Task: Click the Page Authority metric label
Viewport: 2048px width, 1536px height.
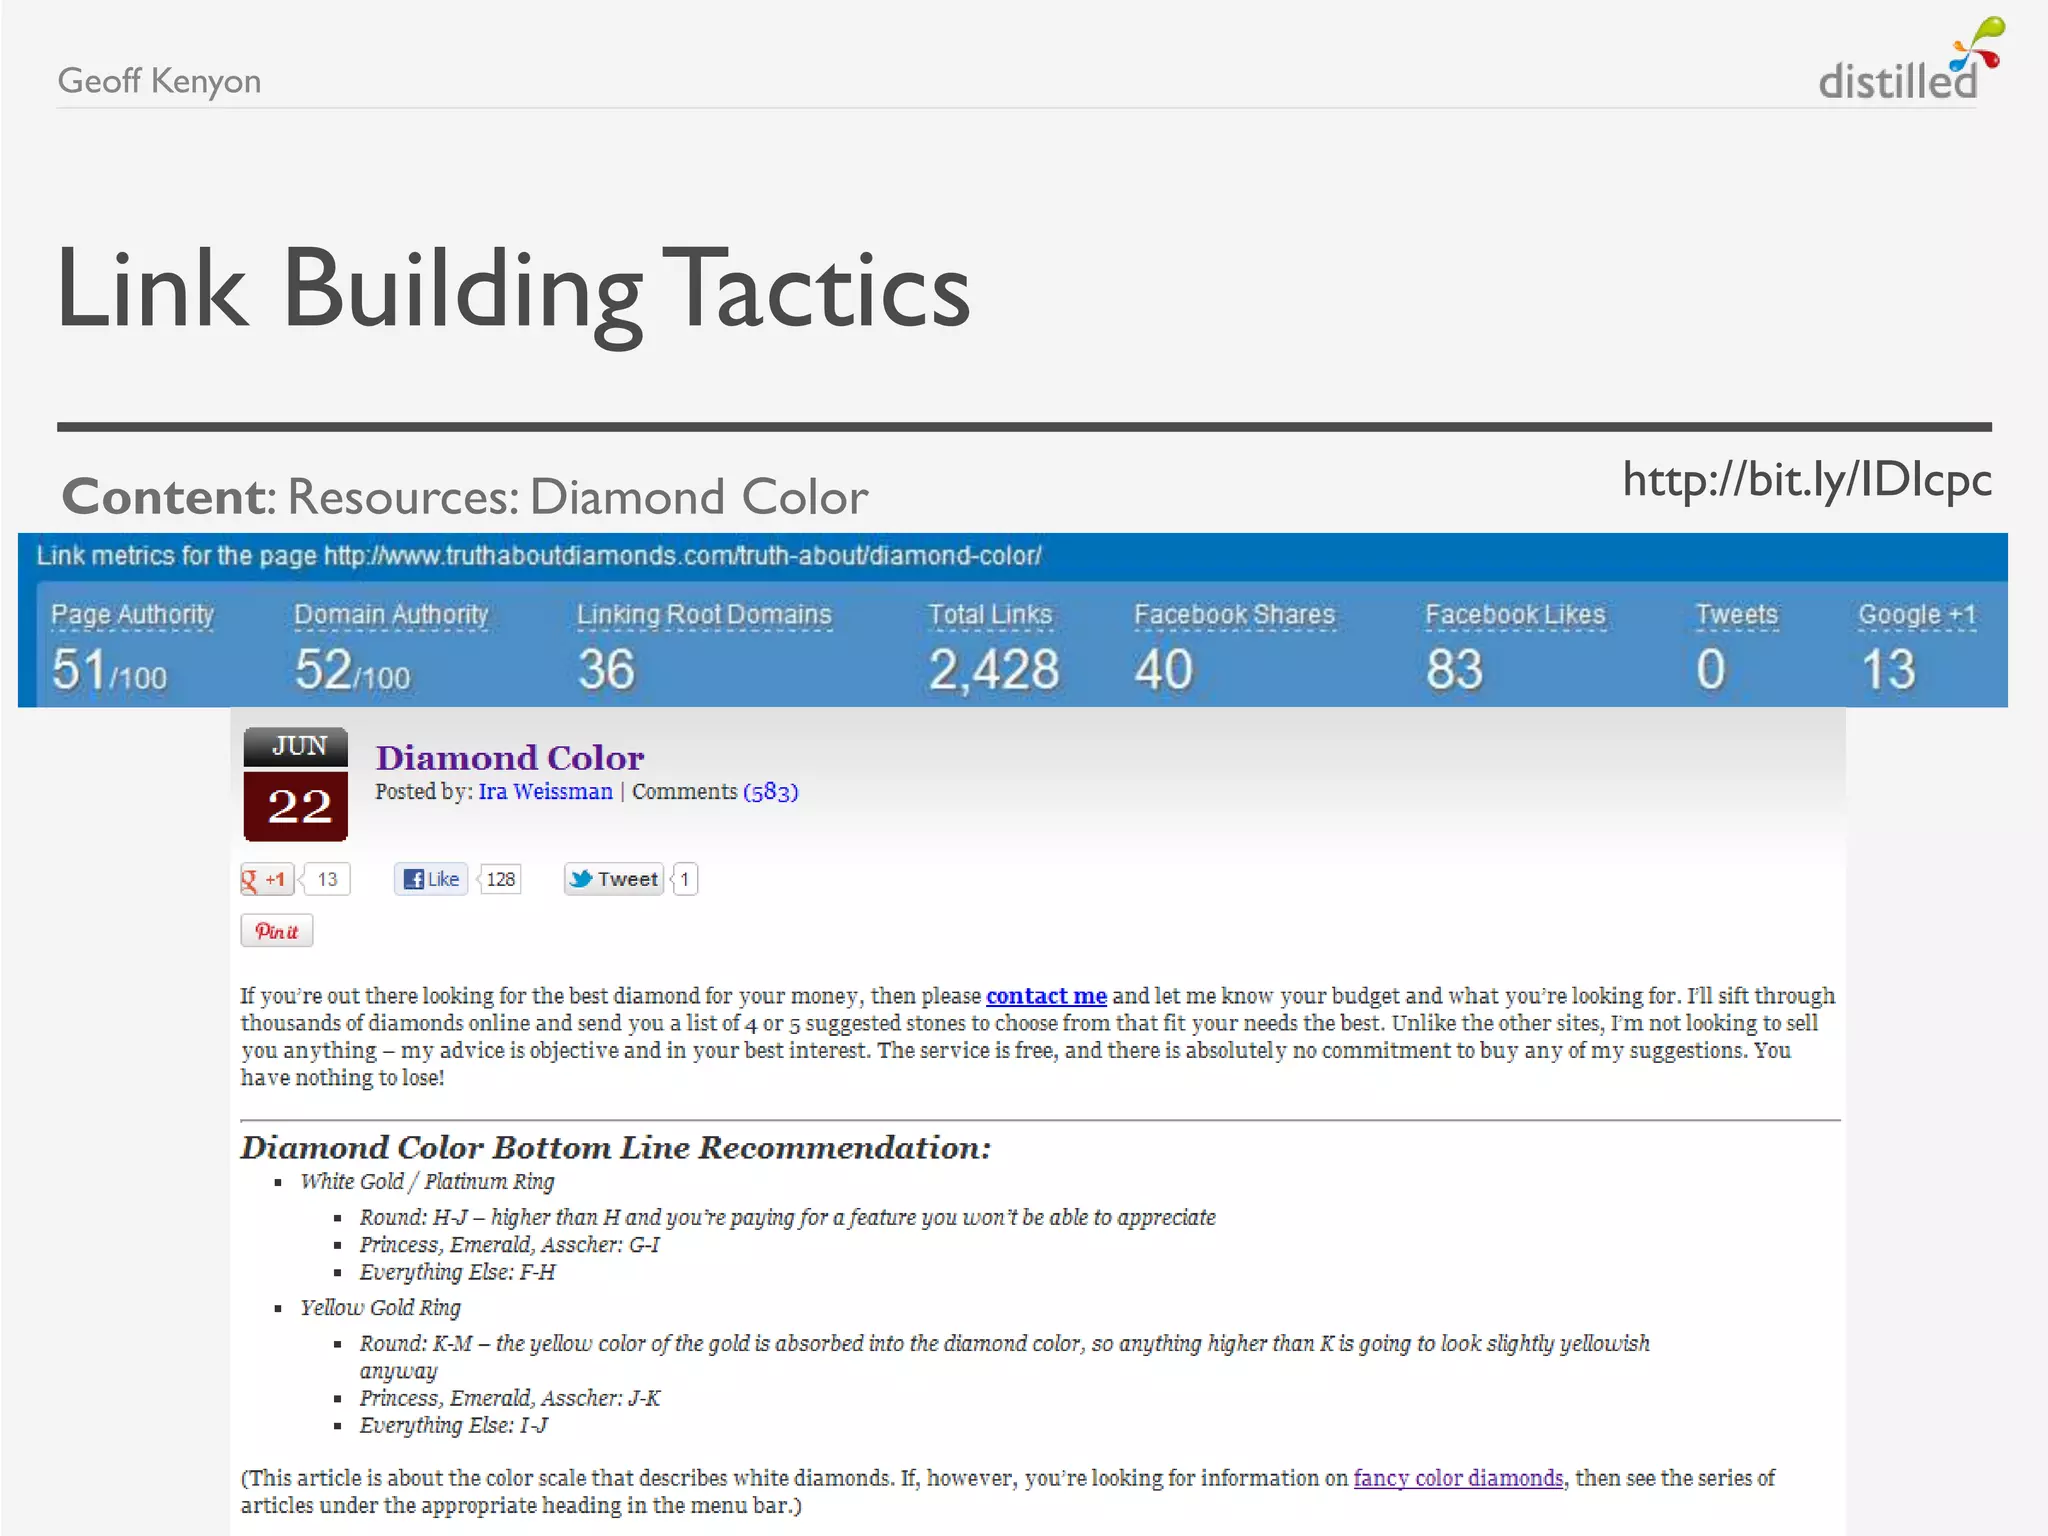Action: pyautogui.click(x=133, y=615)
